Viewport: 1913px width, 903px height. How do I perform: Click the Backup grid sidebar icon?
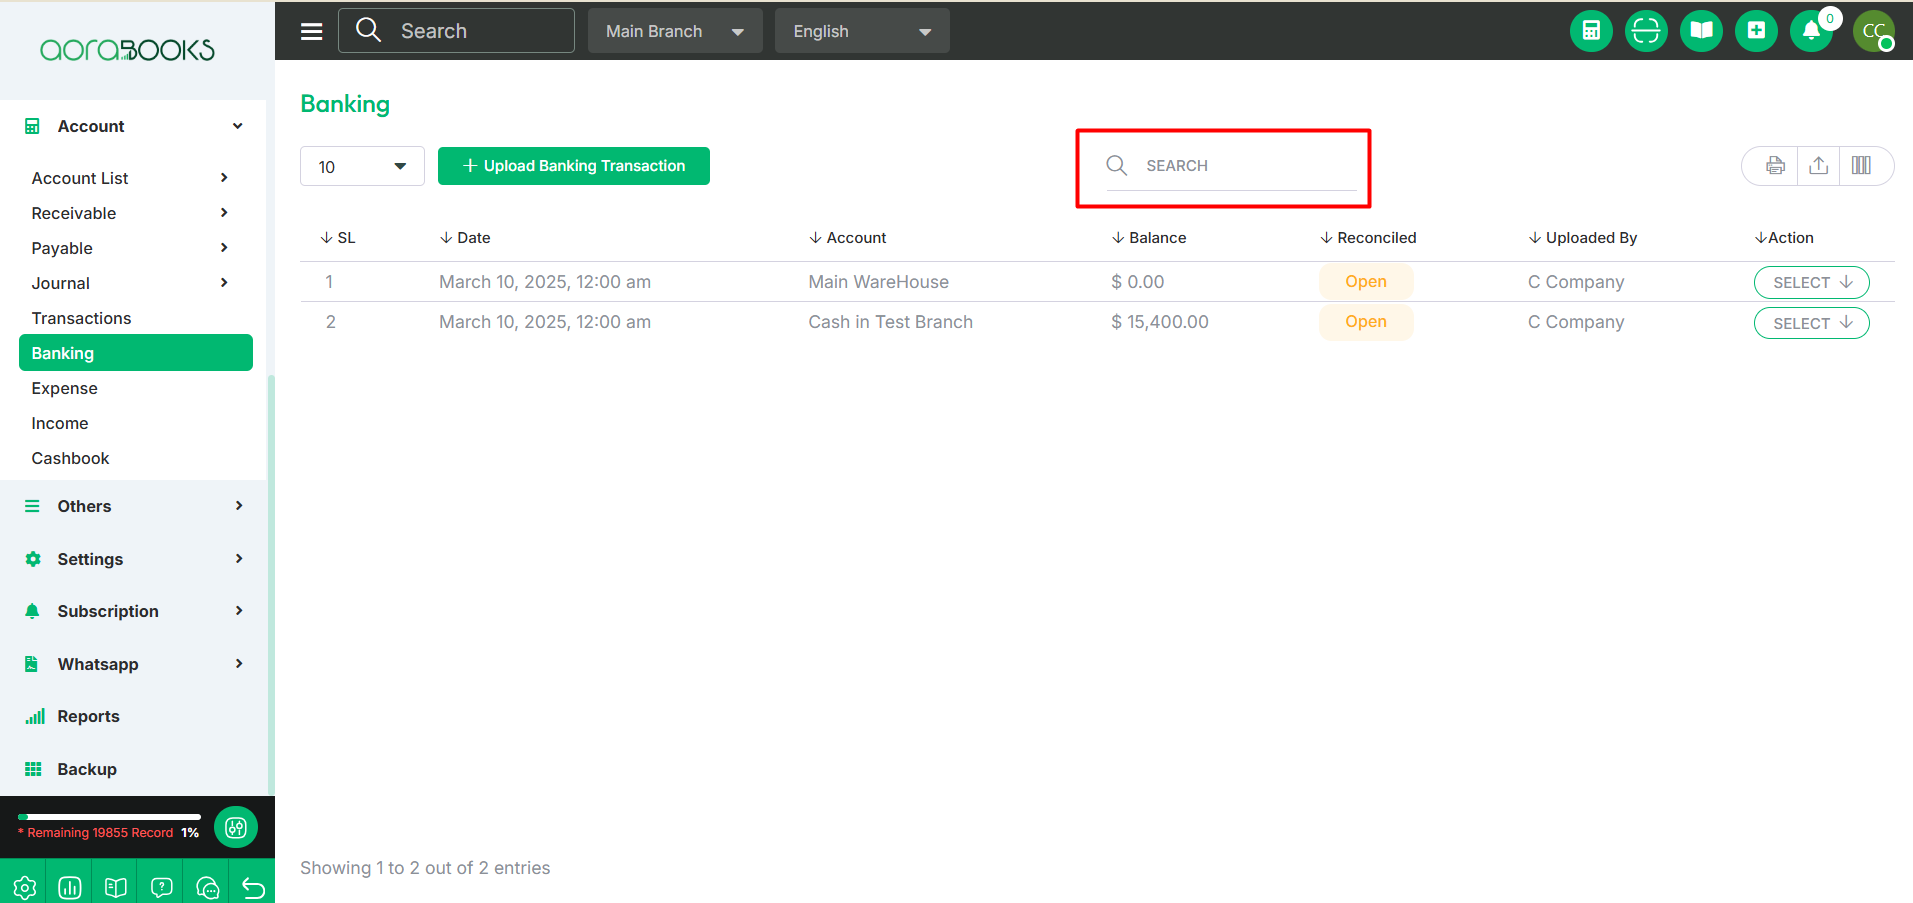(x=33, y=769)
